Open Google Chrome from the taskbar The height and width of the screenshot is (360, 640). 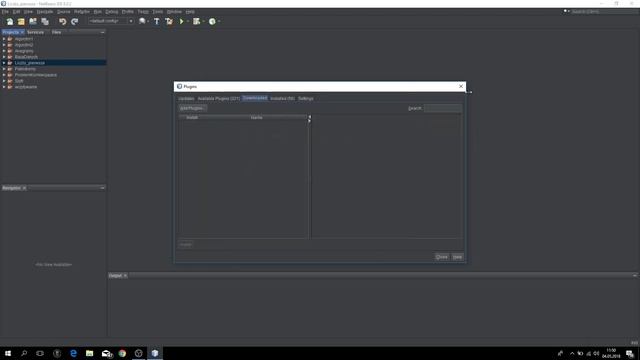coord(122,353)
